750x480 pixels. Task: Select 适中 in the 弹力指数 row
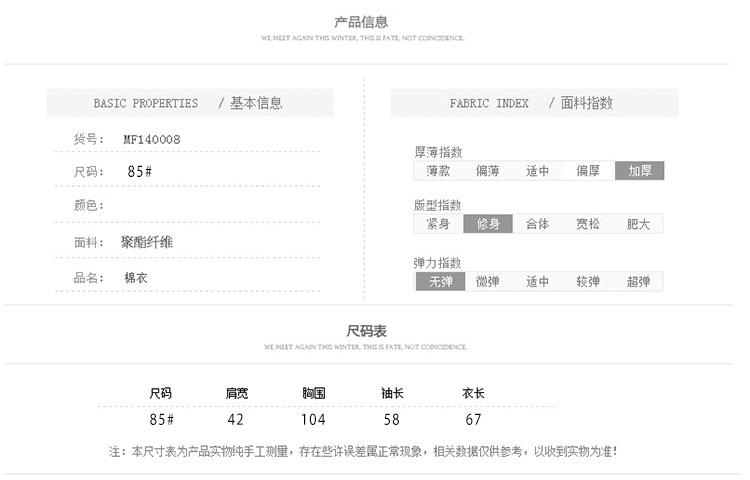(x=538, y=282)
